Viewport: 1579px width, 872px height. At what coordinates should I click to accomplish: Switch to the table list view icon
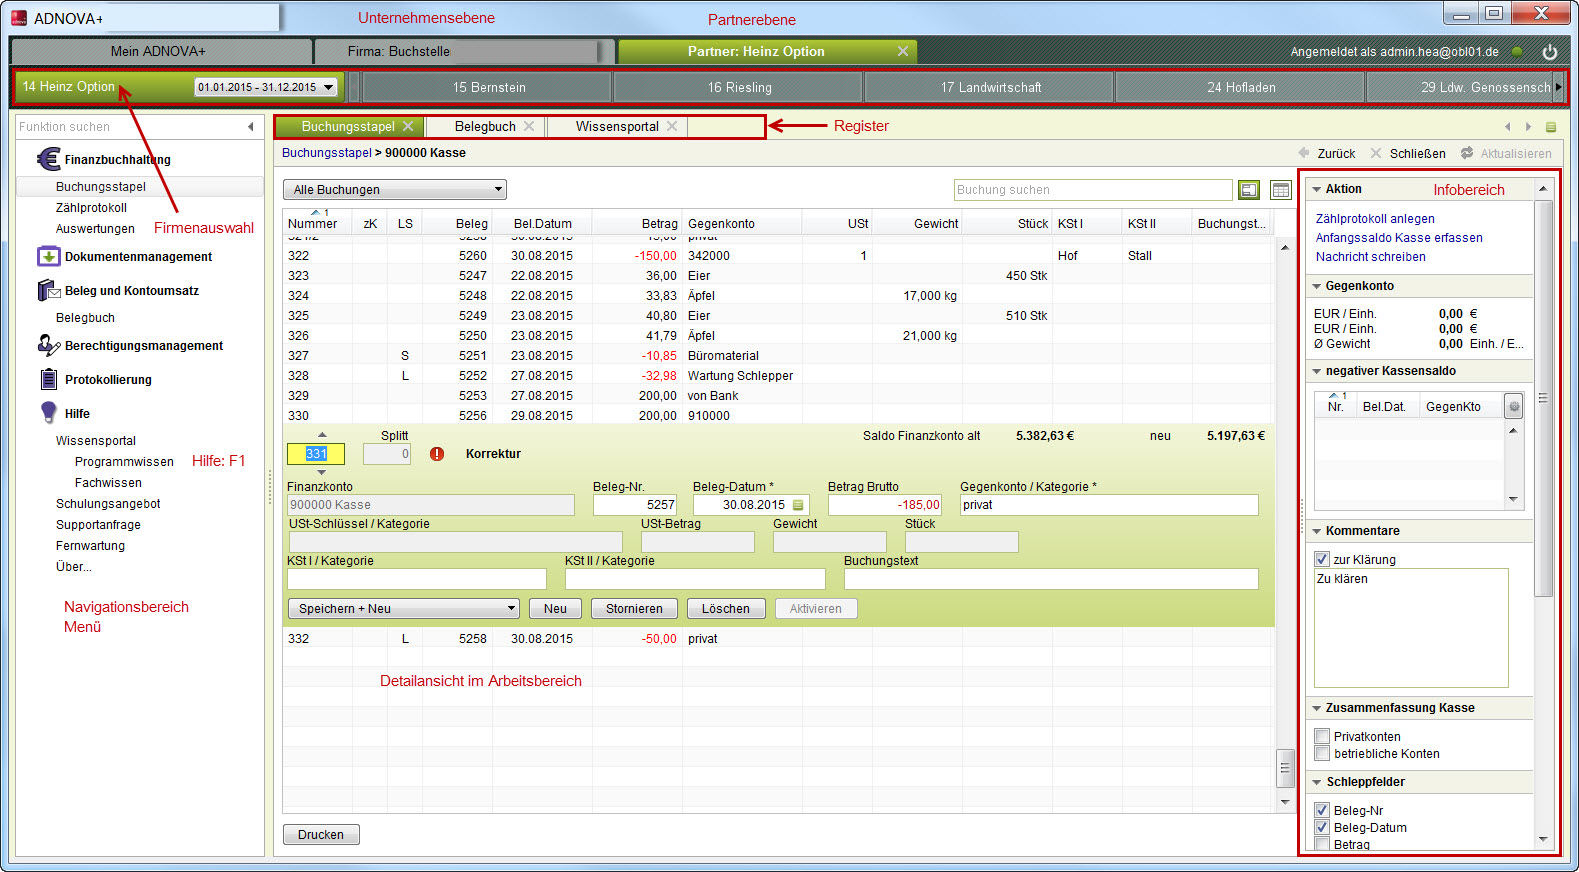click(x=1280, y=190)
